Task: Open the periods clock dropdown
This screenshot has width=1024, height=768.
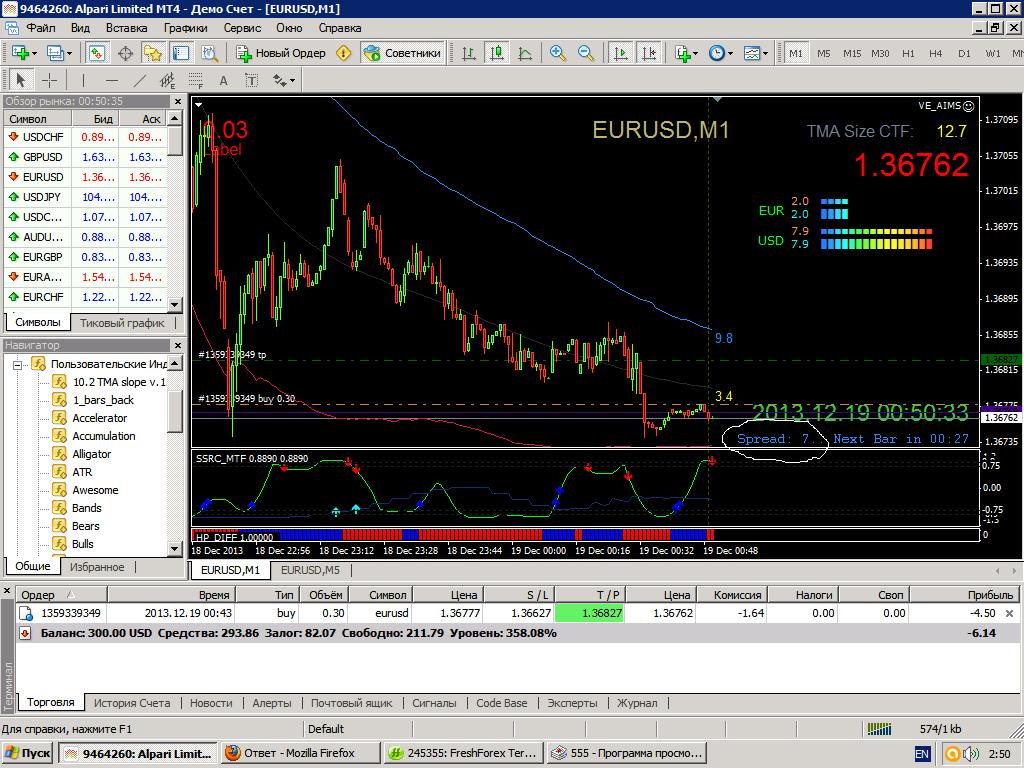Action: pyautogui.click(x=721, y=53)
